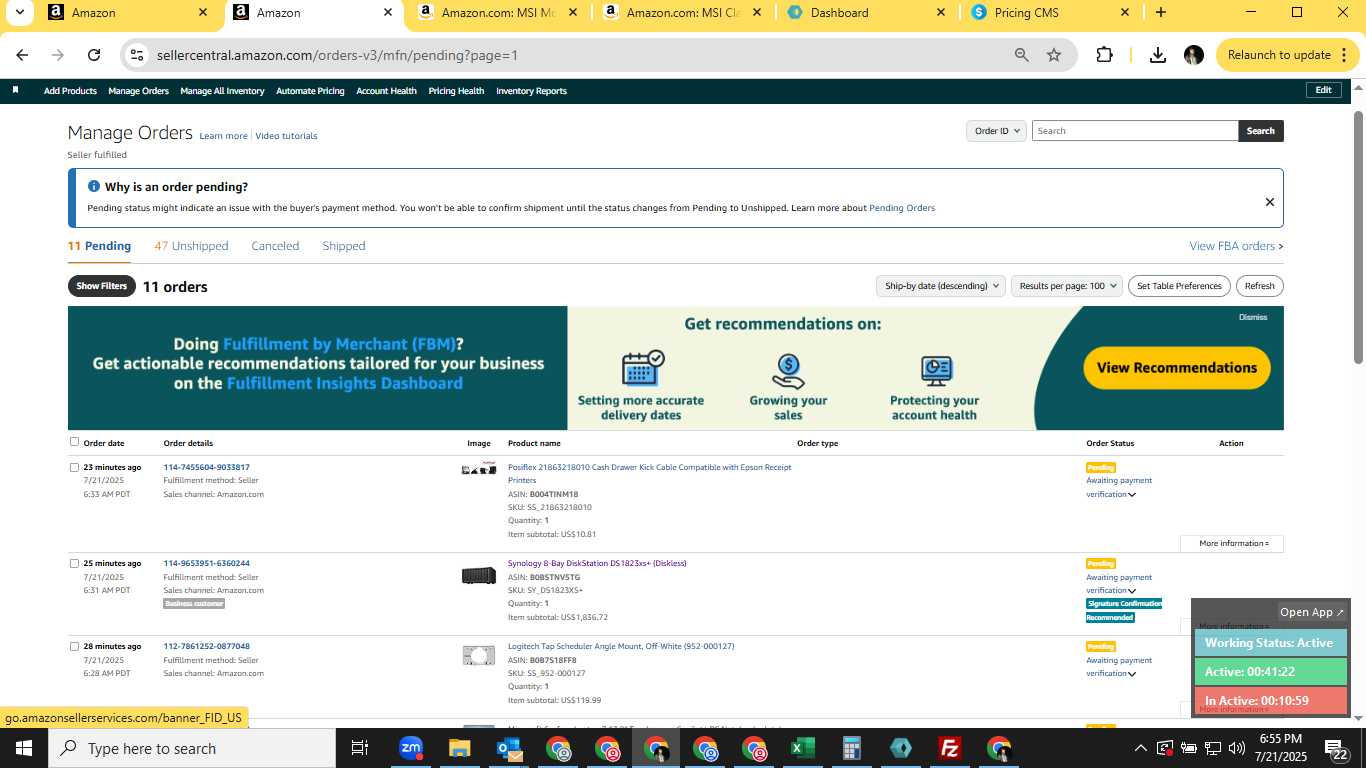
Task: Open the Chrome profile avatar
Action: 1193,55
